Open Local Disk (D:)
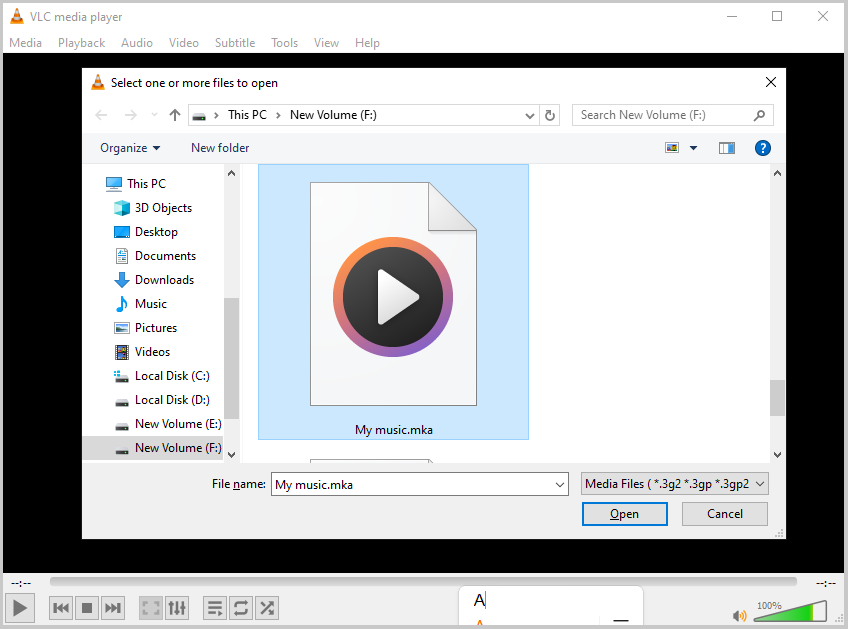The image size is (848, 629). click(x=162, y=400)
